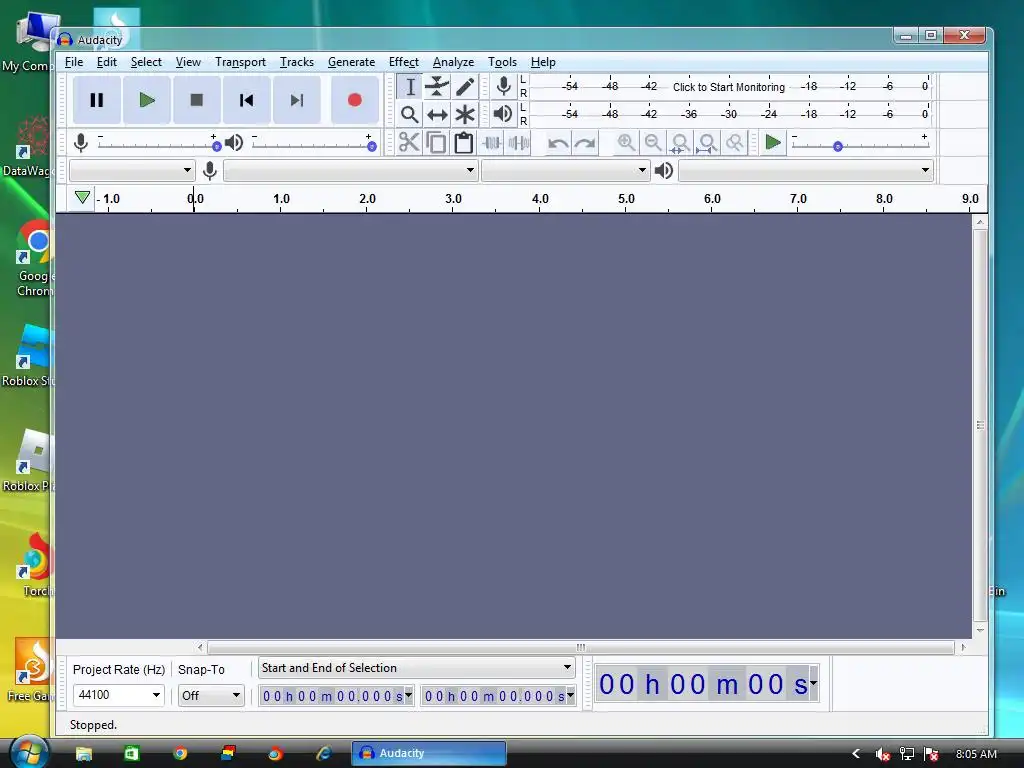Stop playback with the Stop button
This screenshot has height=768, width=1024.
click(197, 100)
